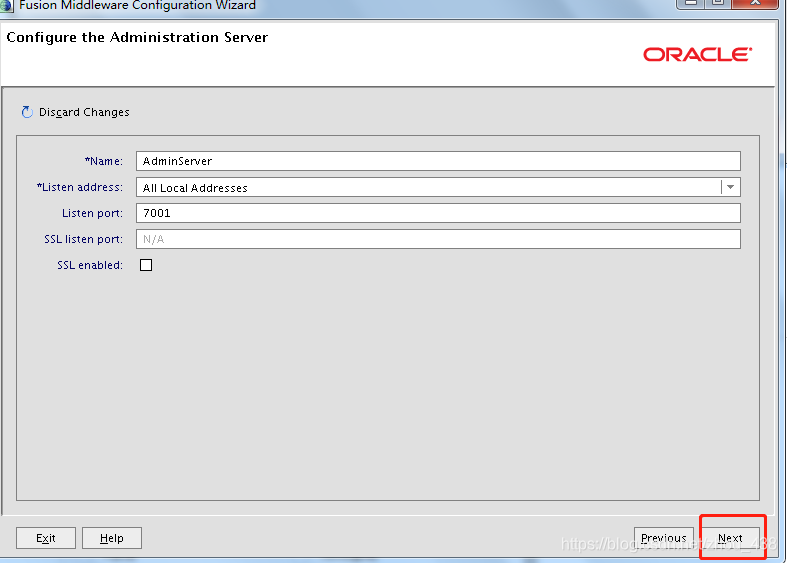Click the Listen port field showing 7001
Viewport: 787px width, 563px height.
(x=438, y=213)
